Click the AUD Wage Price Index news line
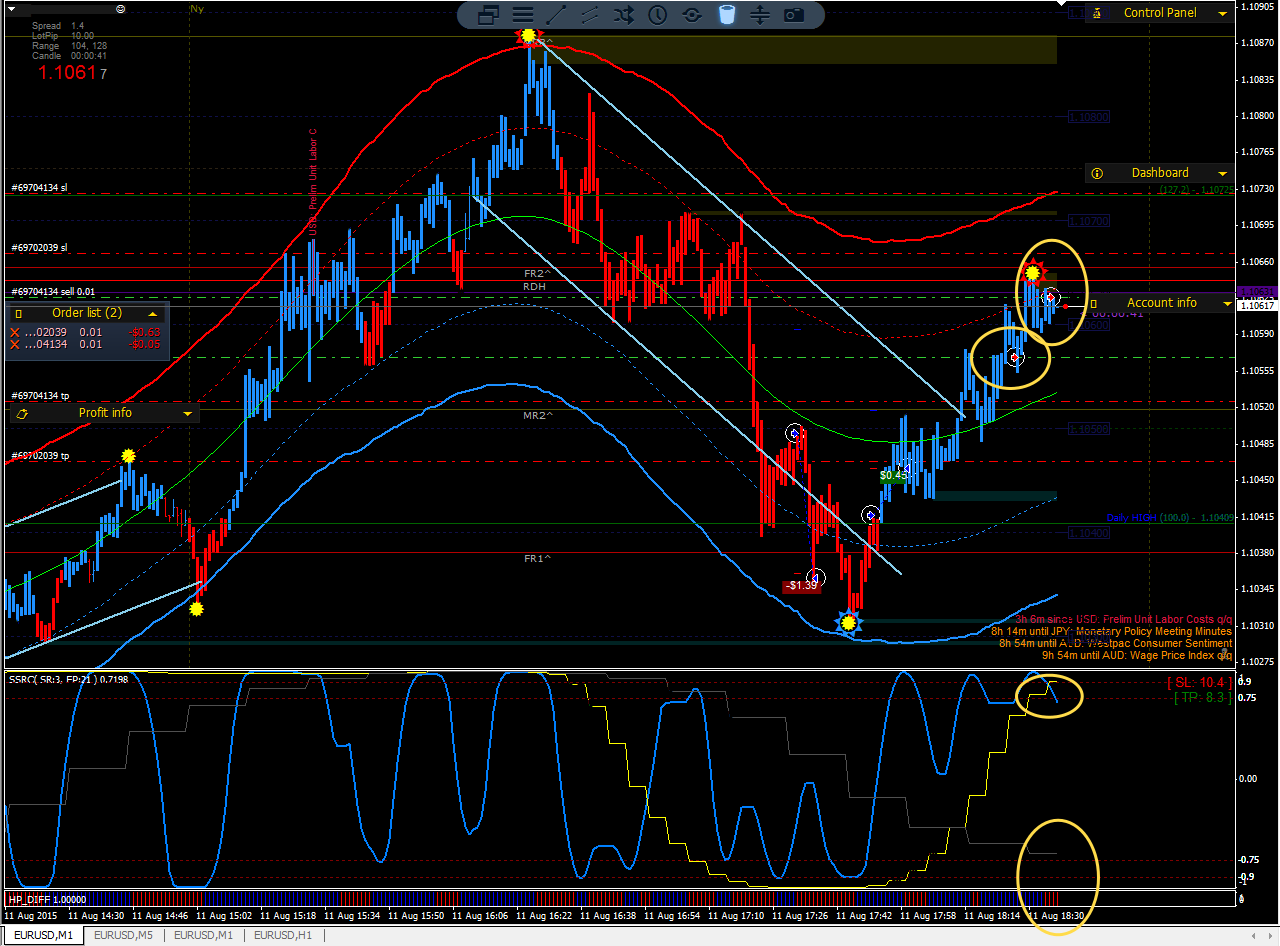1280x946 pixels. pyautogui.click(x=1137, y=655)
